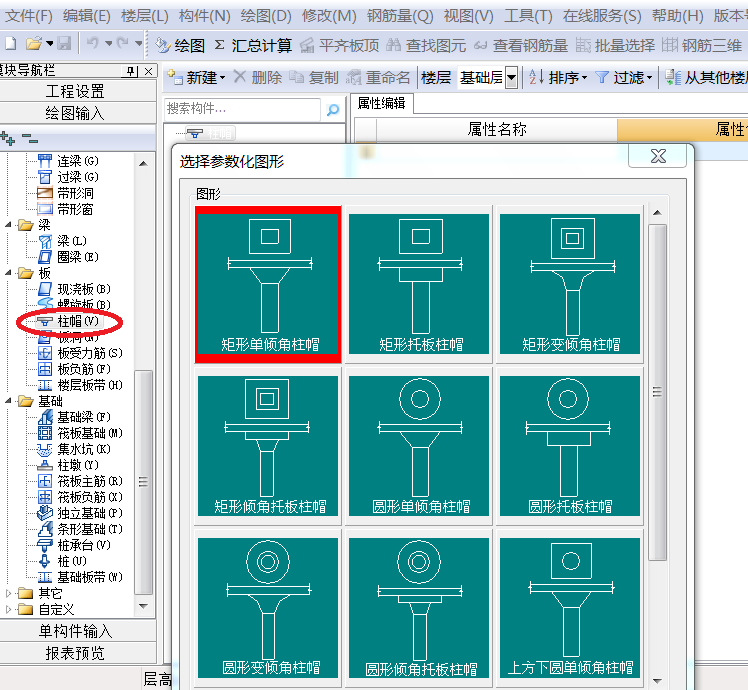Click the Redo arrow icon

pos(122,43)
